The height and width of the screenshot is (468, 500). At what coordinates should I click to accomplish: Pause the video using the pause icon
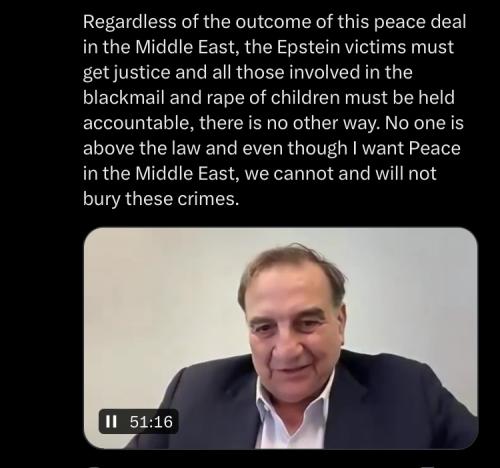[111, 422]
